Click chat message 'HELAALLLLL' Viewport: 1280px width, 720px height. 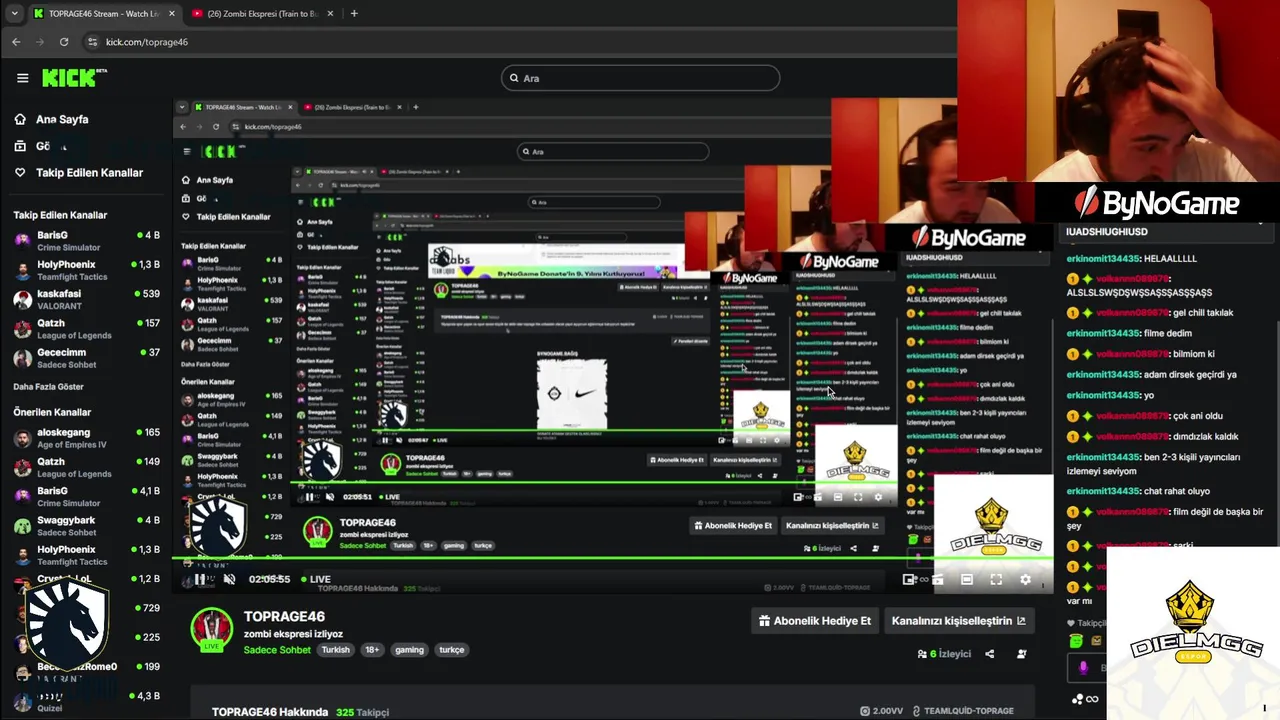(1169, 258)
